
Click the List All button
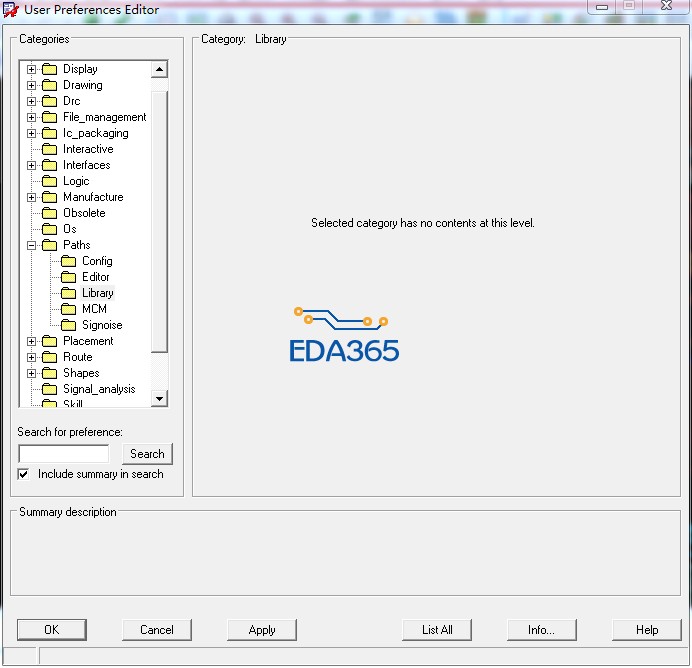tap(437, 630)
